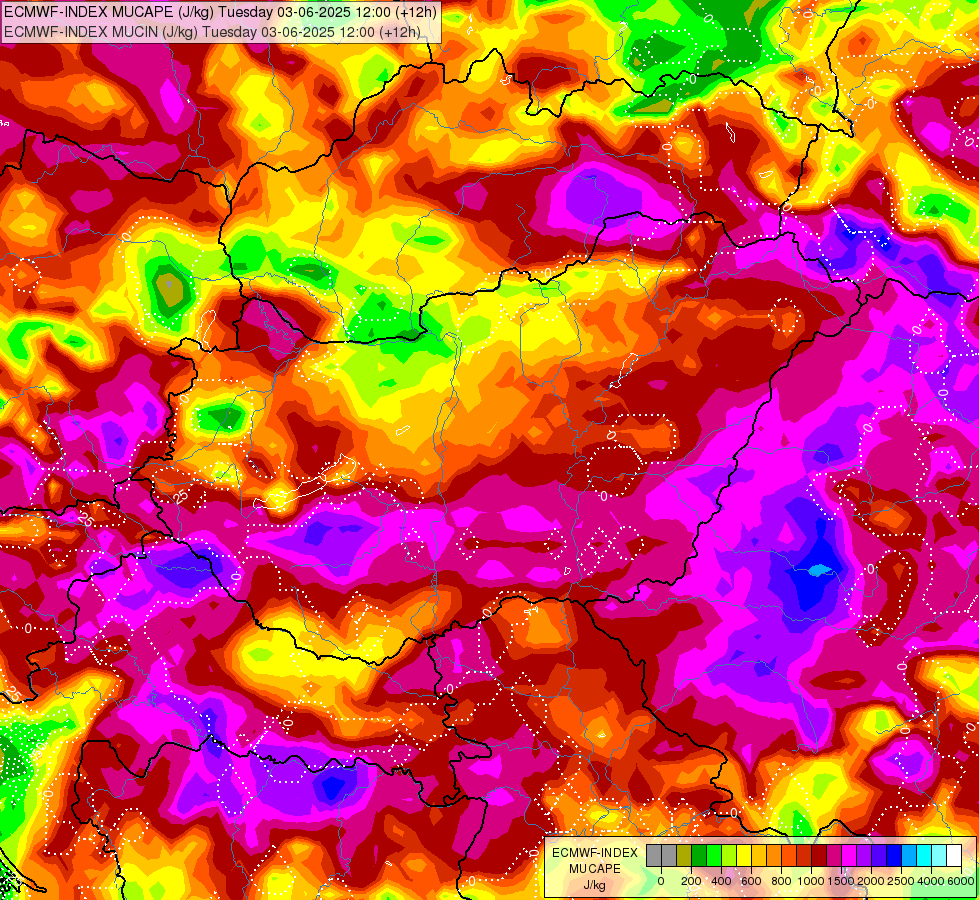Viewport: 979px width, 900px height.
Task: Select the olive swatch in the legend
Action: (x=684, y=855)
